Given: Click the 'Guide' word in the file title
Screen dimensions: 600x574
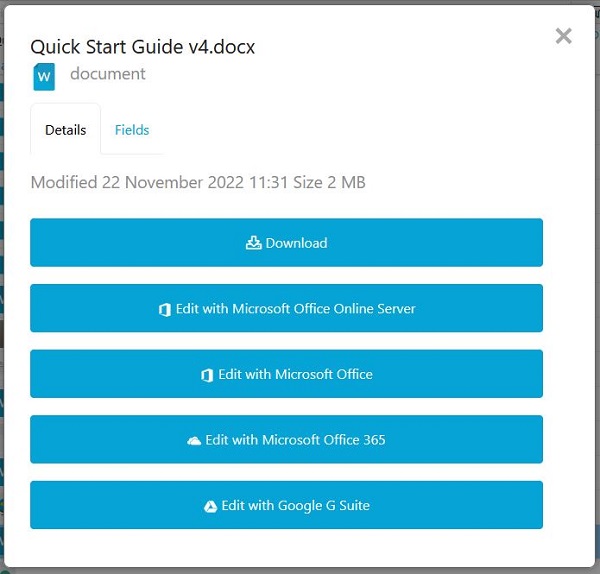Looking at the screenshot, I should (x=153, y=47).
